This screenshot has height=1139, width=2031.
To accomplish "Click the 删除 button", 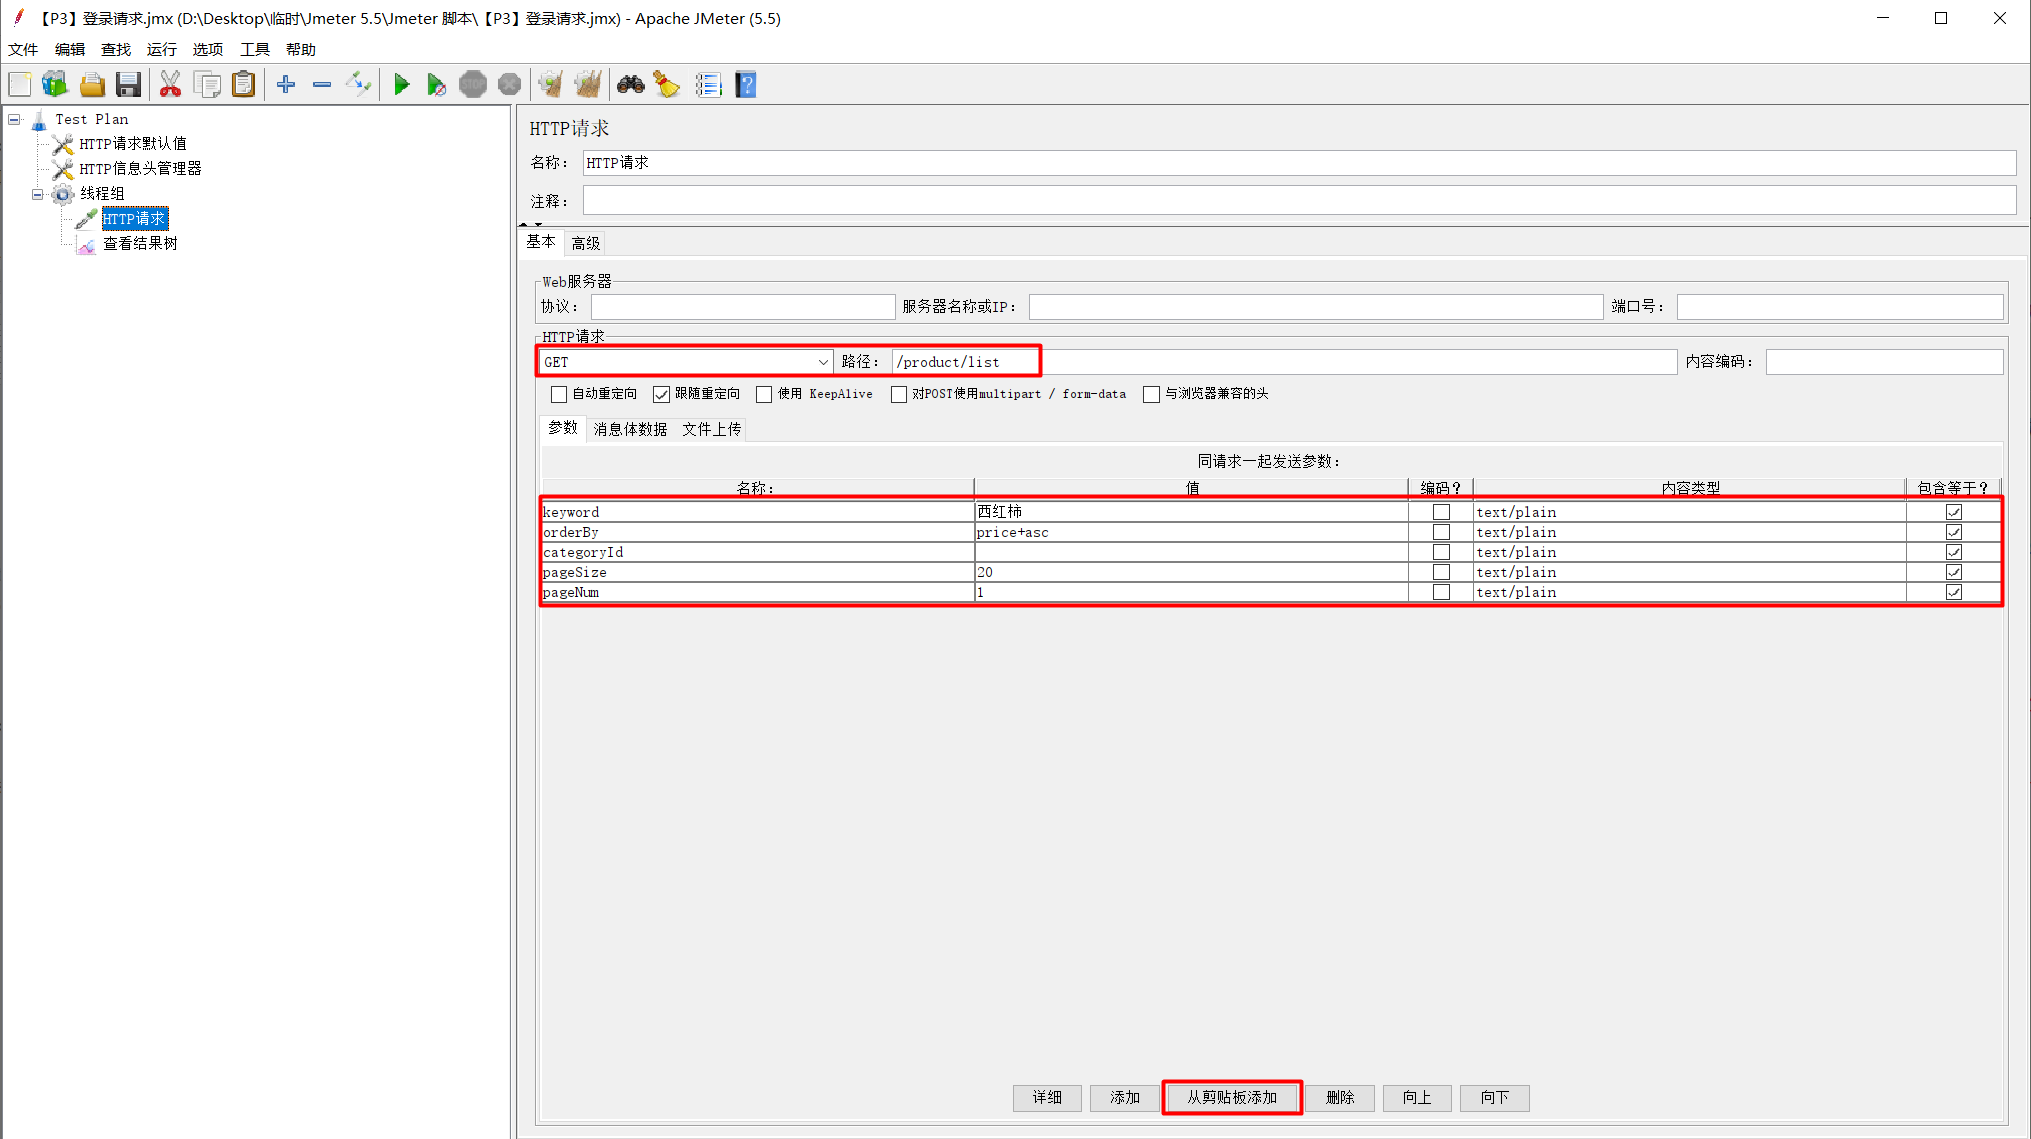I will (x=1340, y=1097).
